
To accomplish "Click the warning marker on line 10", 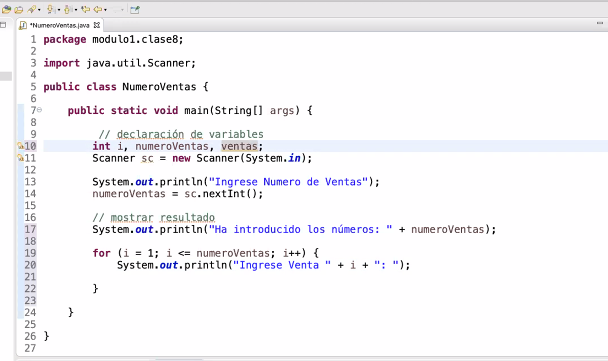I will tap(20, 146).
